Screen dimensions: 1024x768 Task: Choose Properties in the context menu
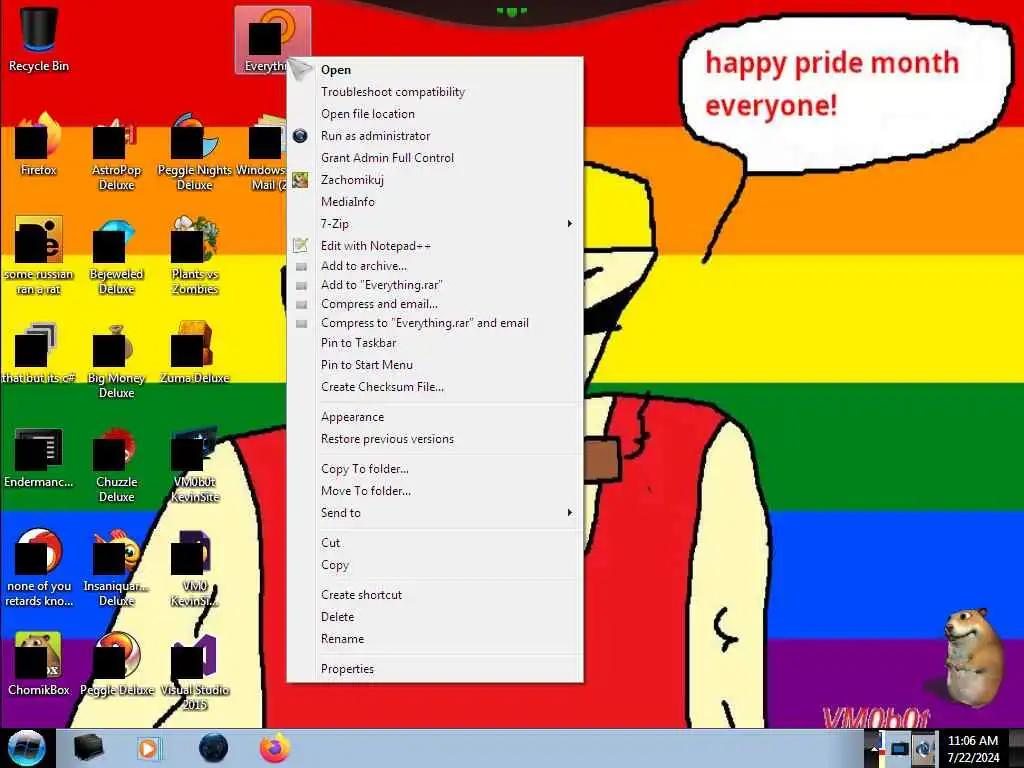(435, 669)
